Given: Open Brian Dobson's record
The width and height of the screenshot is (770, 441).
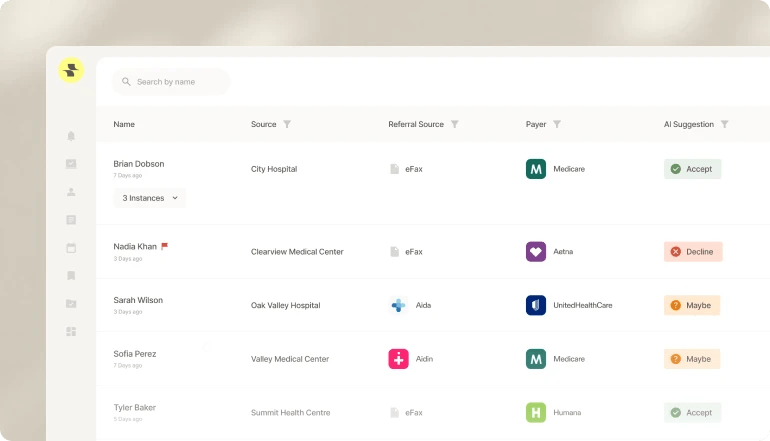Looking at the screenshot, I should pos(138,164).
